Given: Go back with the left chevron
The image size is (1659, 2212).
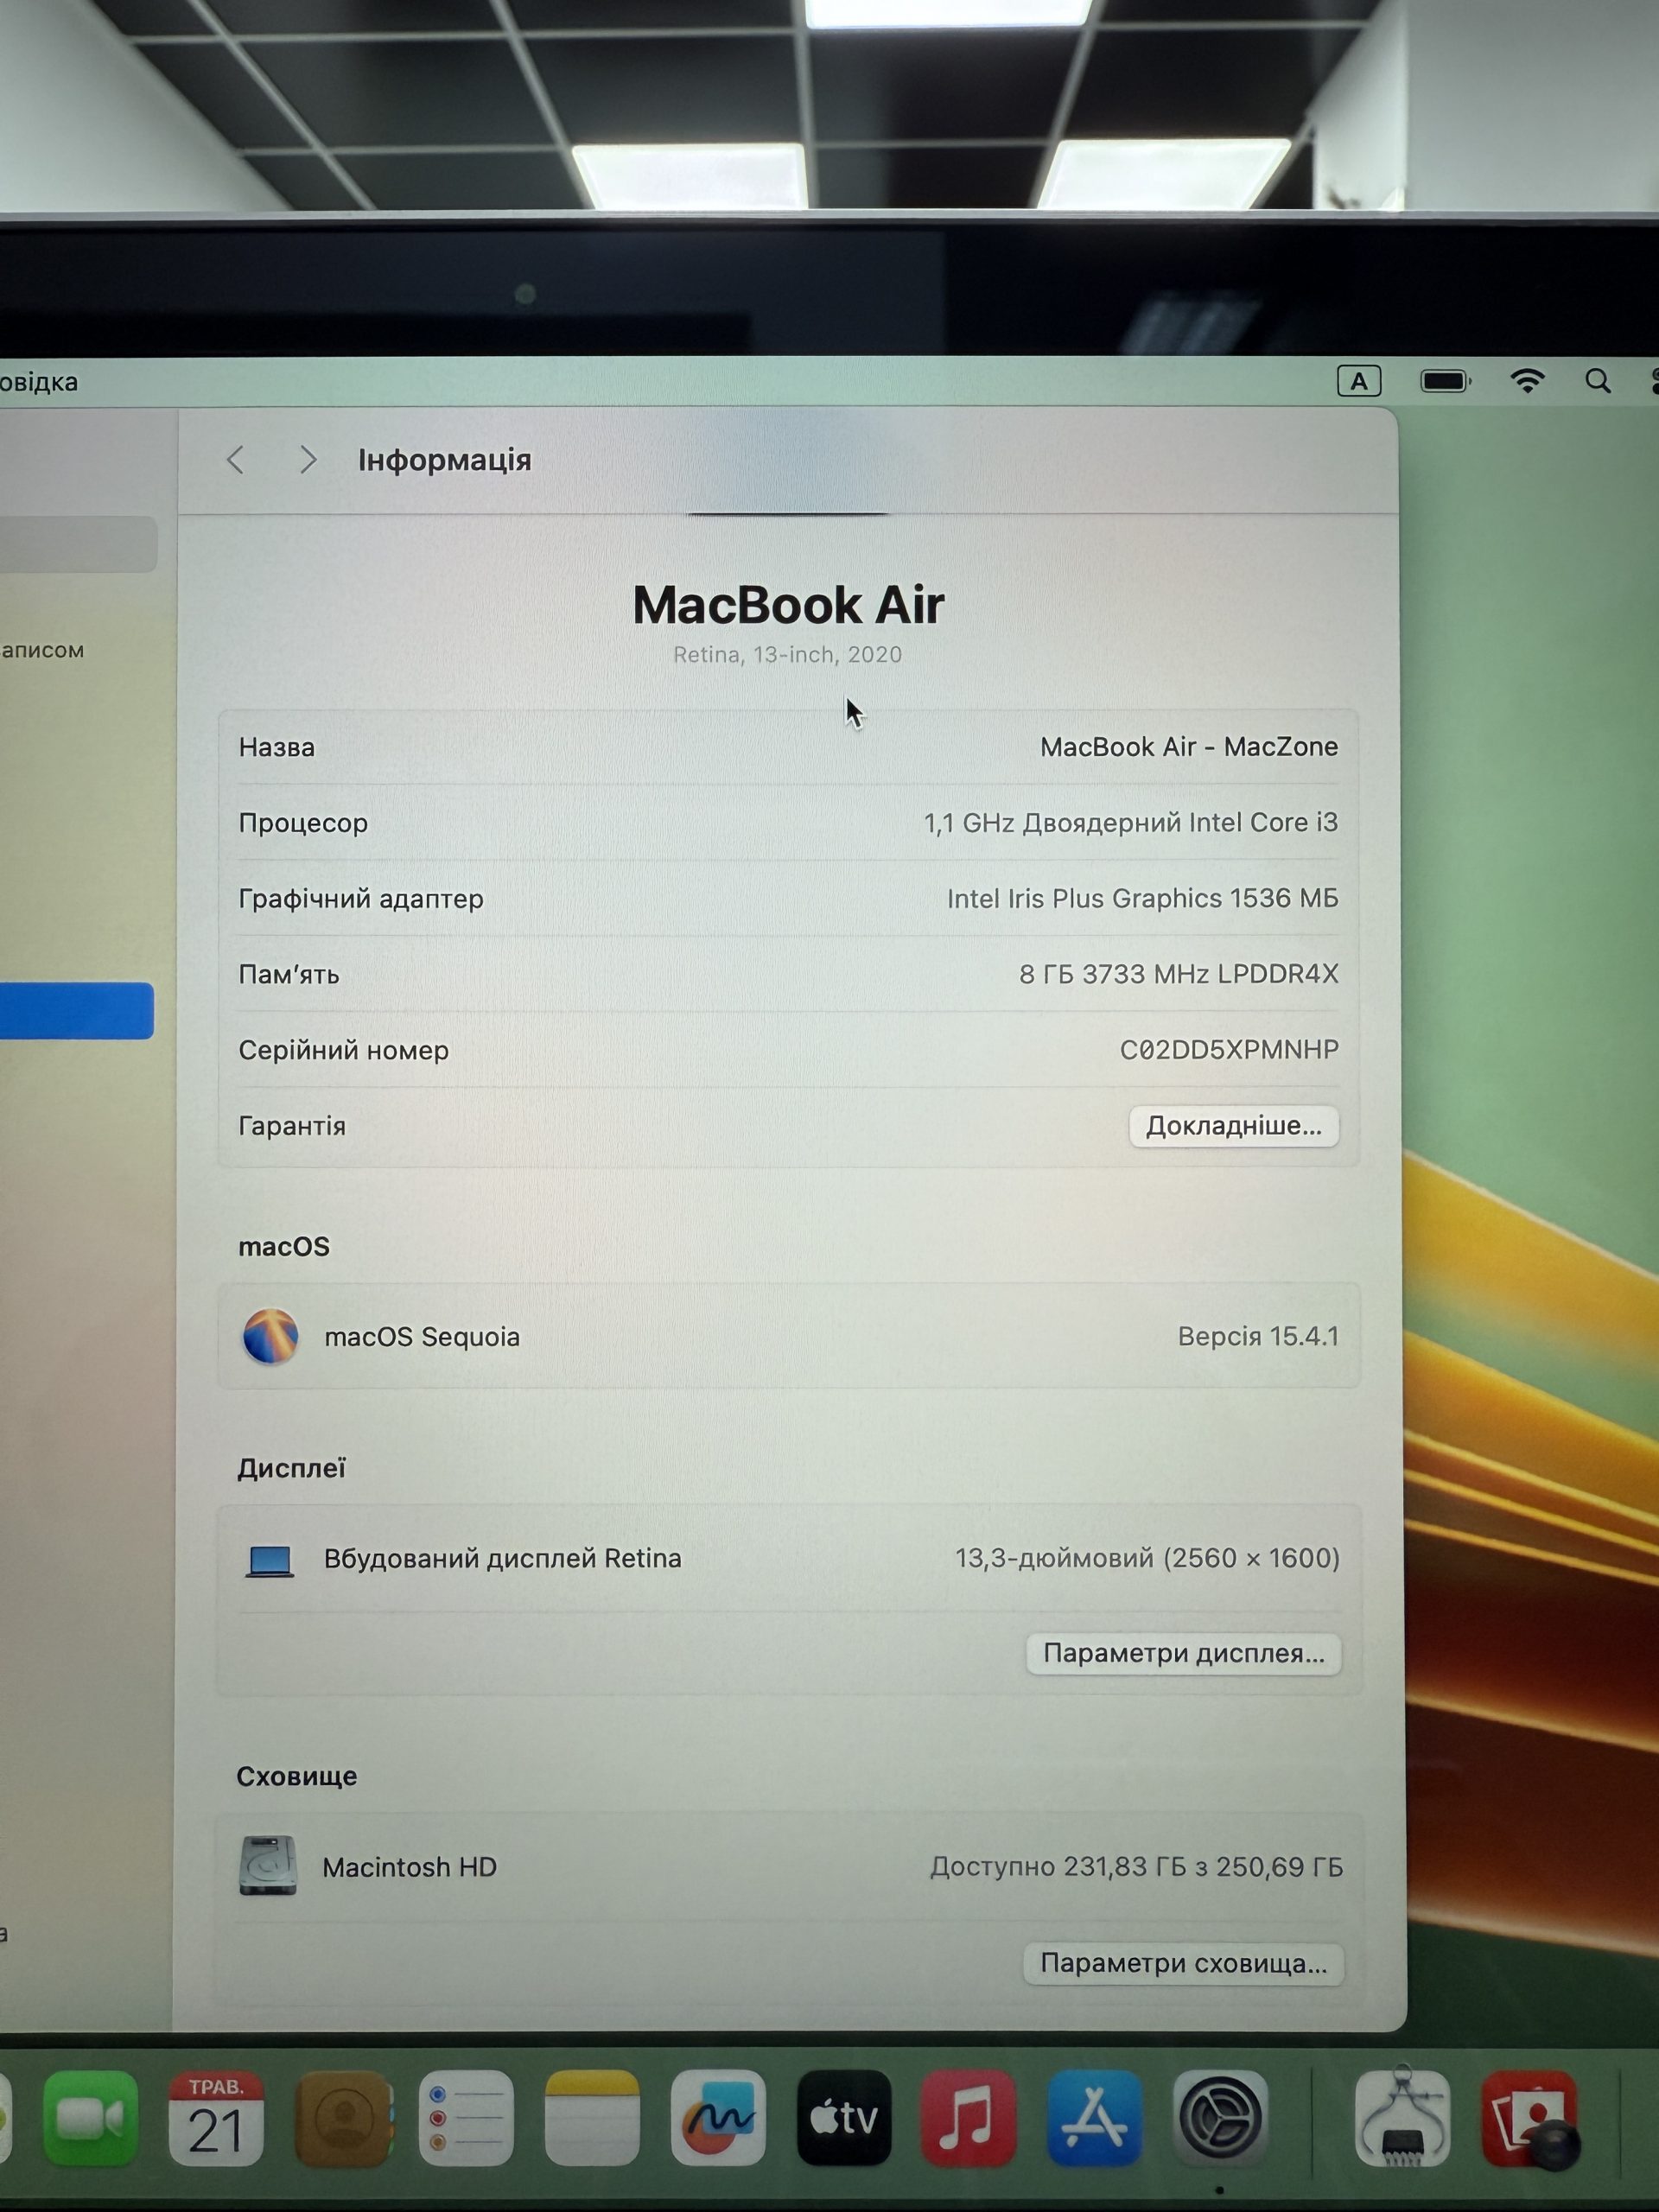Looking at the screenshot, I should coord(236,460).
